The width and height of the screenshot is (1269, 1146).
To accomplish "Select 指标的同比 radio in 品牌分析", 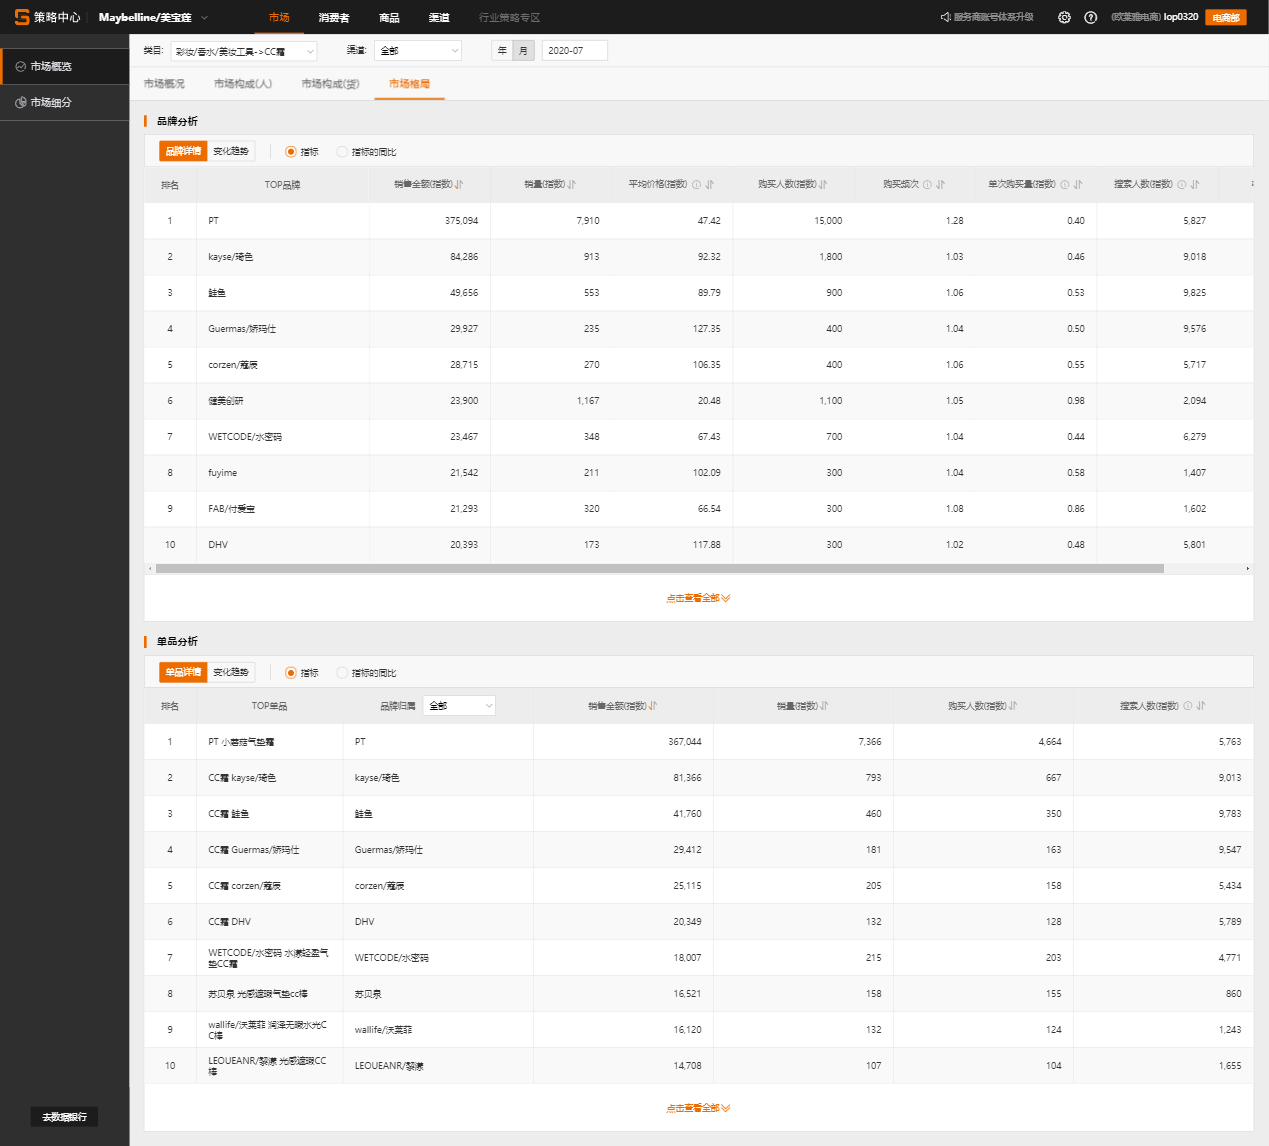I will 342,152.
